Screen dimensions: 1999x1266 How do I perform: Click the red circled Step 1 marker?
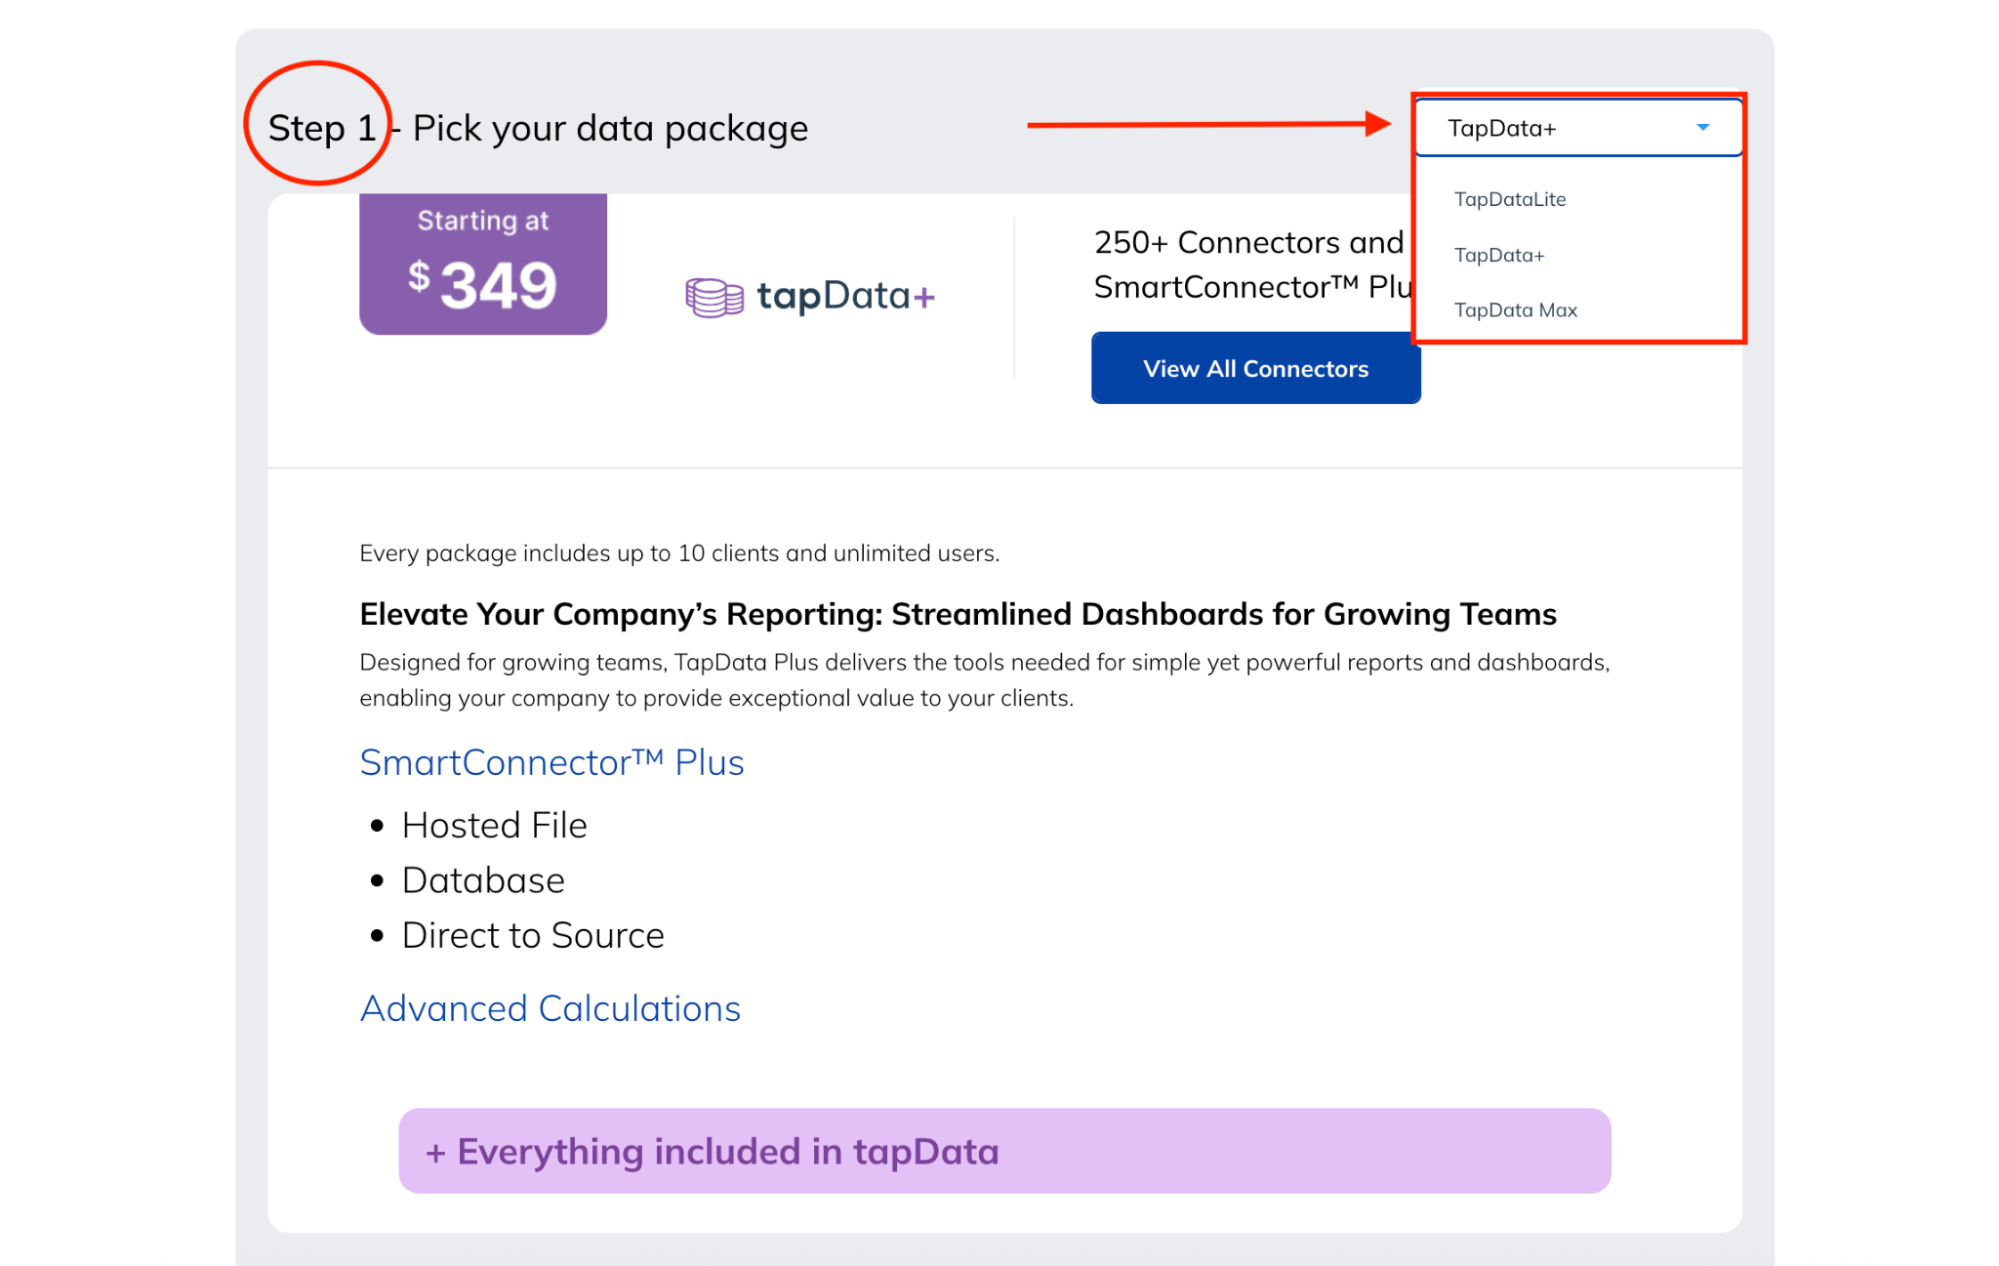318,124
